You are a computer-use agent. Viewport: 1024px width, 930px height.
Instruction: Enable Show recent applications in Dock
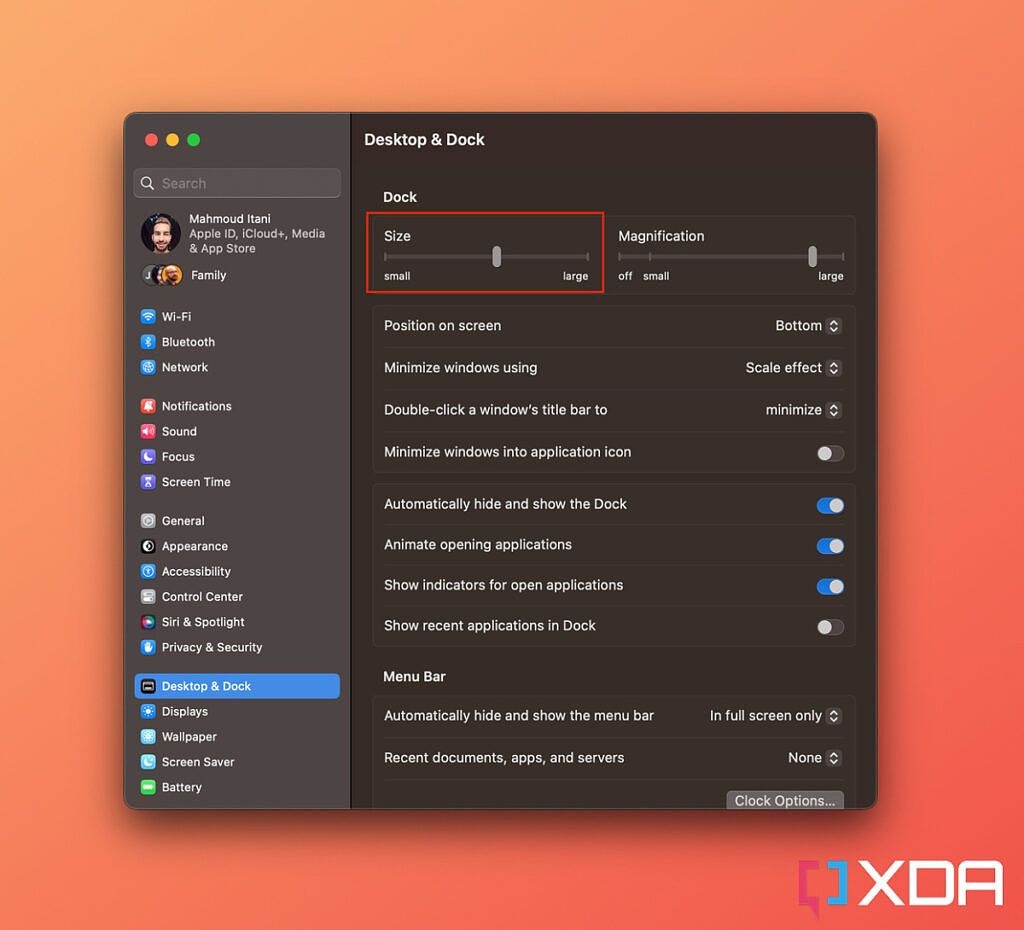(x=829, y=627)
